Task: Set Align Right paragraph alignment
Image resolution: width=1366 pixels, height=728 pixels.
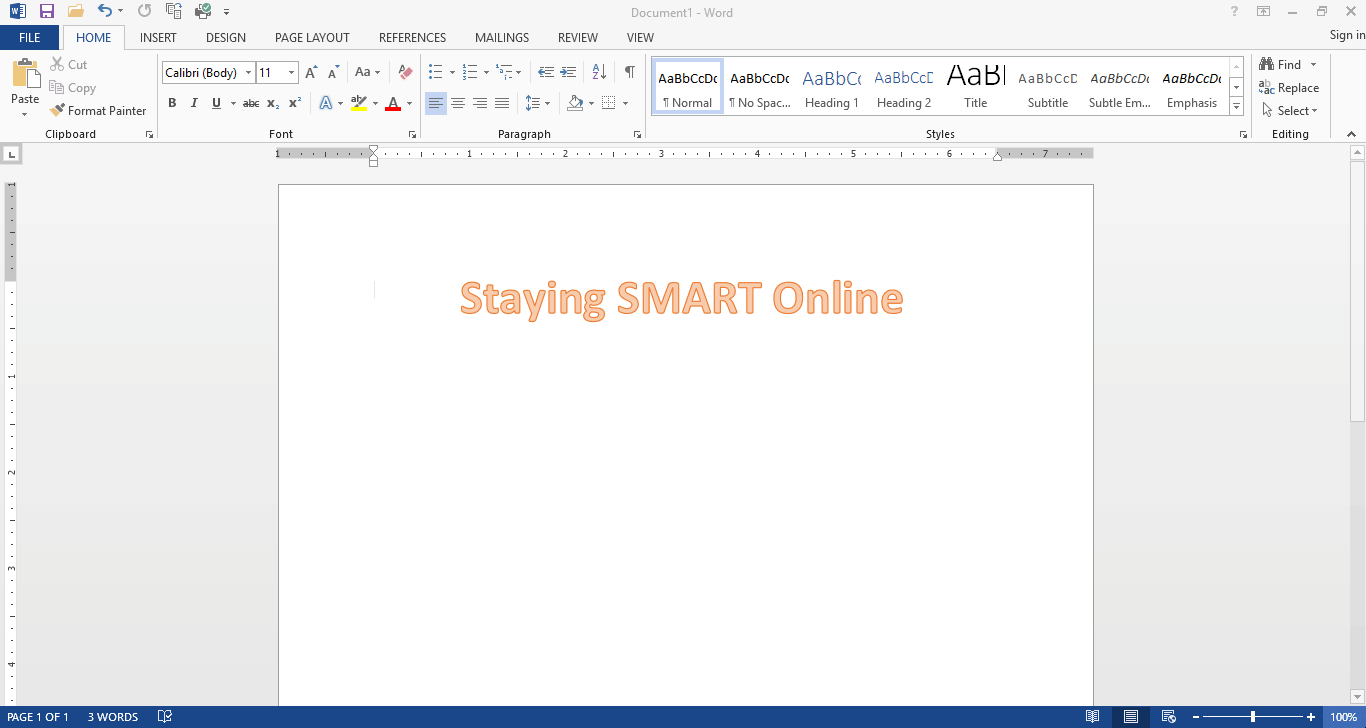Action: tap(480, 103)
